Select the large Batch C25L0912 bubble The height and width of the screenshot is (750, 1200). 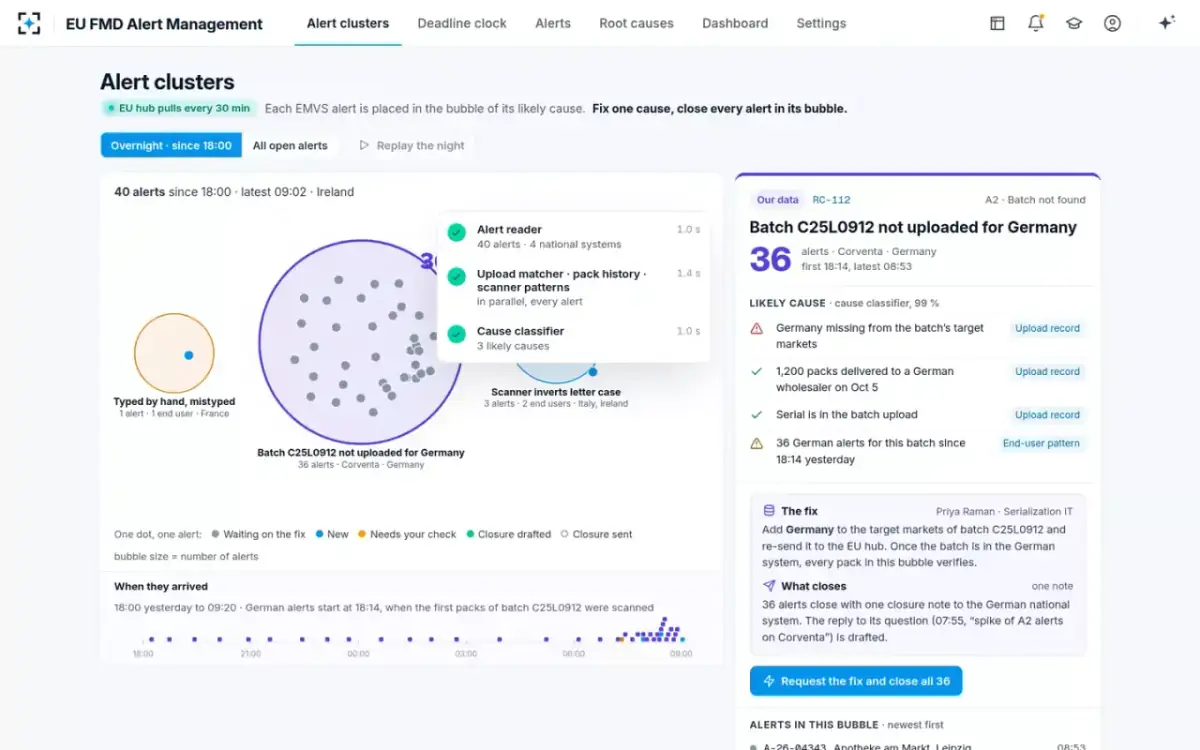[x=360, y=340]
